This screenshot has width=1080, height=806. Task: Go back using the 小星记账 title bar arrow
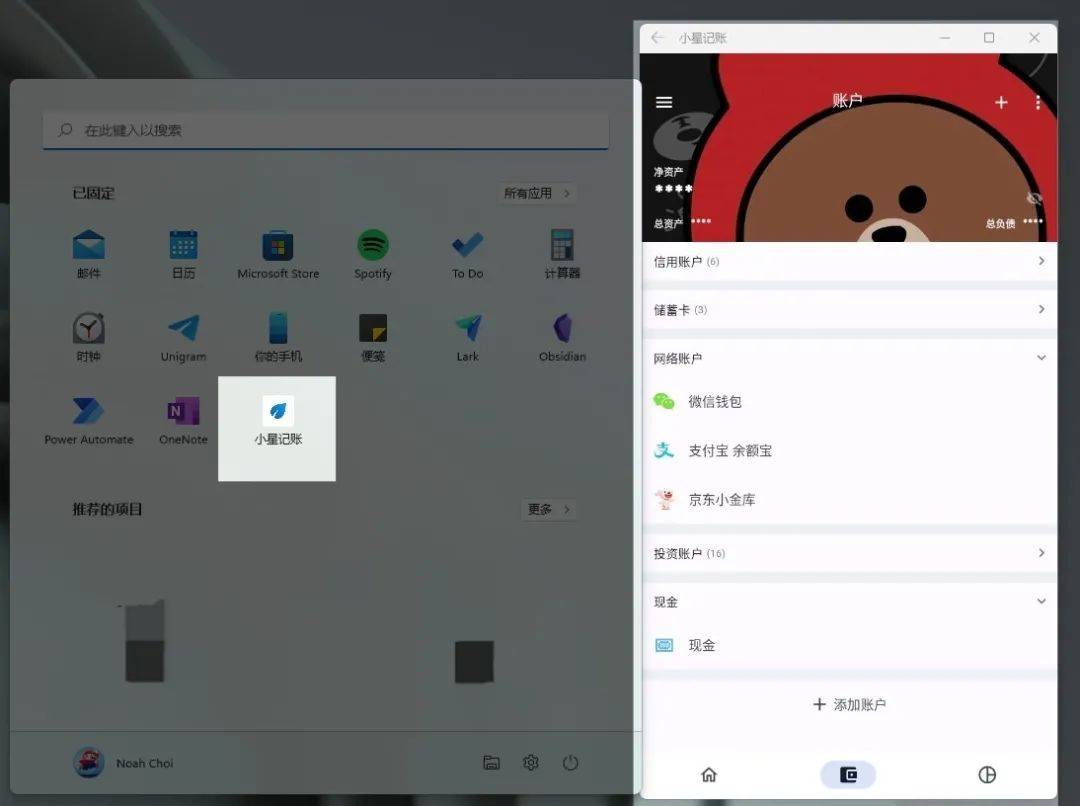click(657, 38)
